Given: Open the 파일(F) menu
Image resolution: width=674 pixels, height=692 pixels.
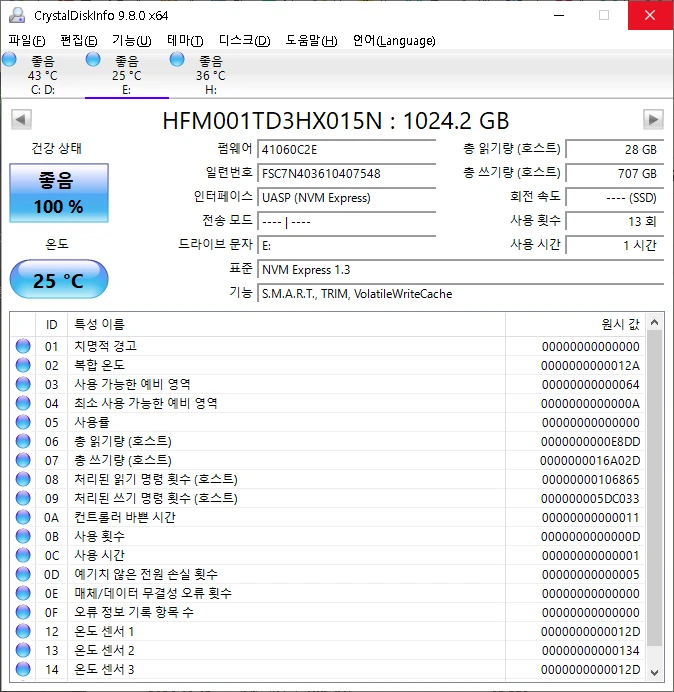Looking at the screenshot, I should tap(27, 41).
